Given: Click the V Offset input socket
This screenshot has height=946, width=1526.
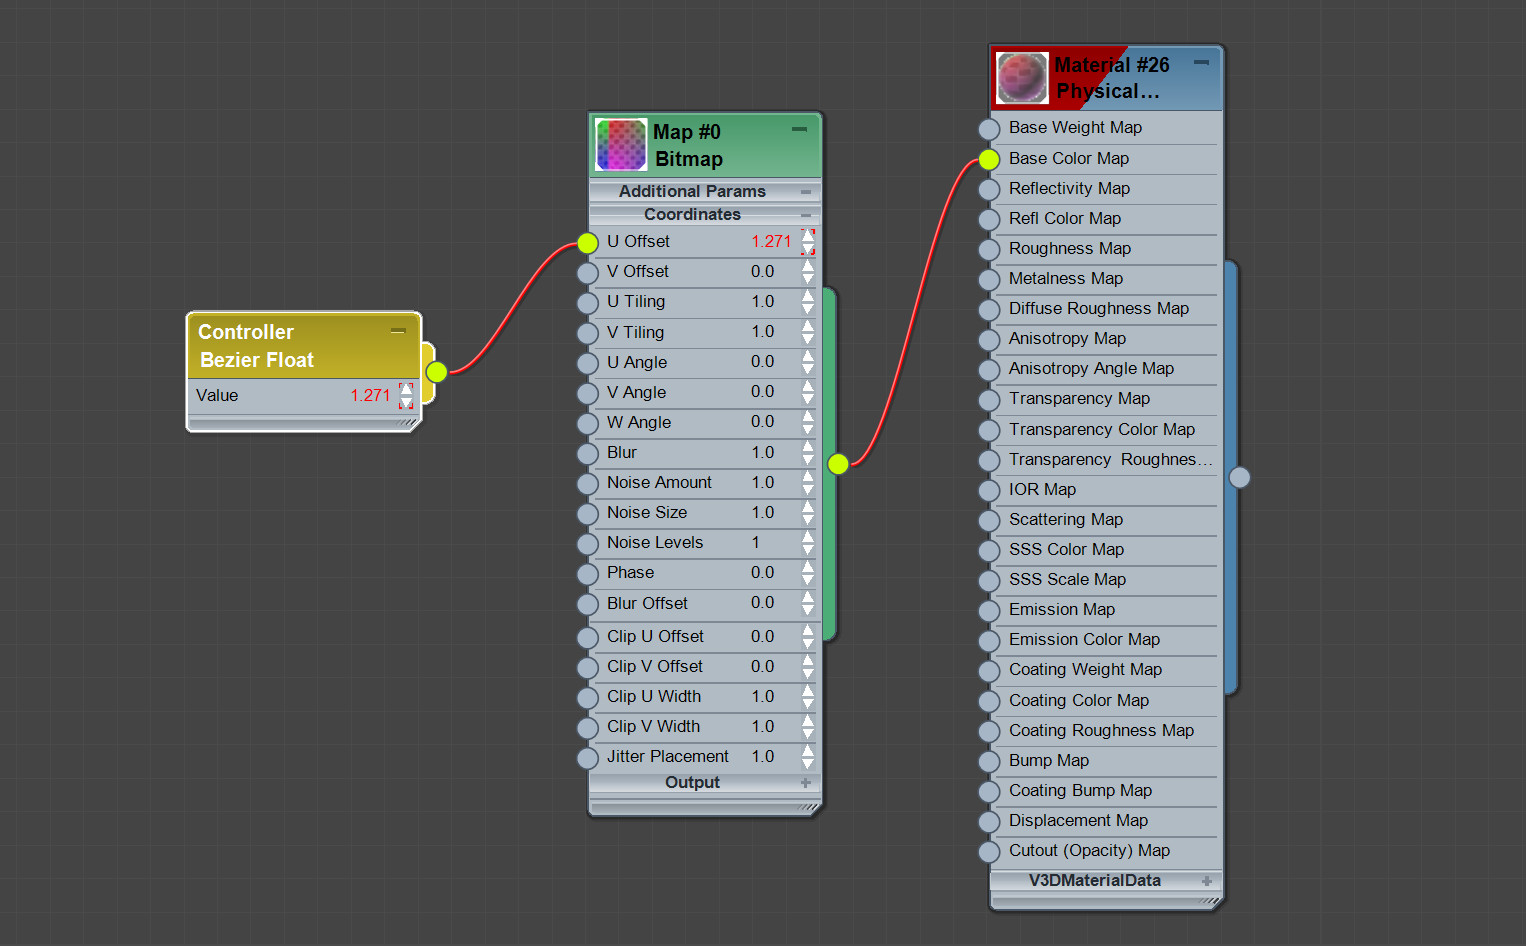Looking at the screenshot, I should click(x=588, y=272).
